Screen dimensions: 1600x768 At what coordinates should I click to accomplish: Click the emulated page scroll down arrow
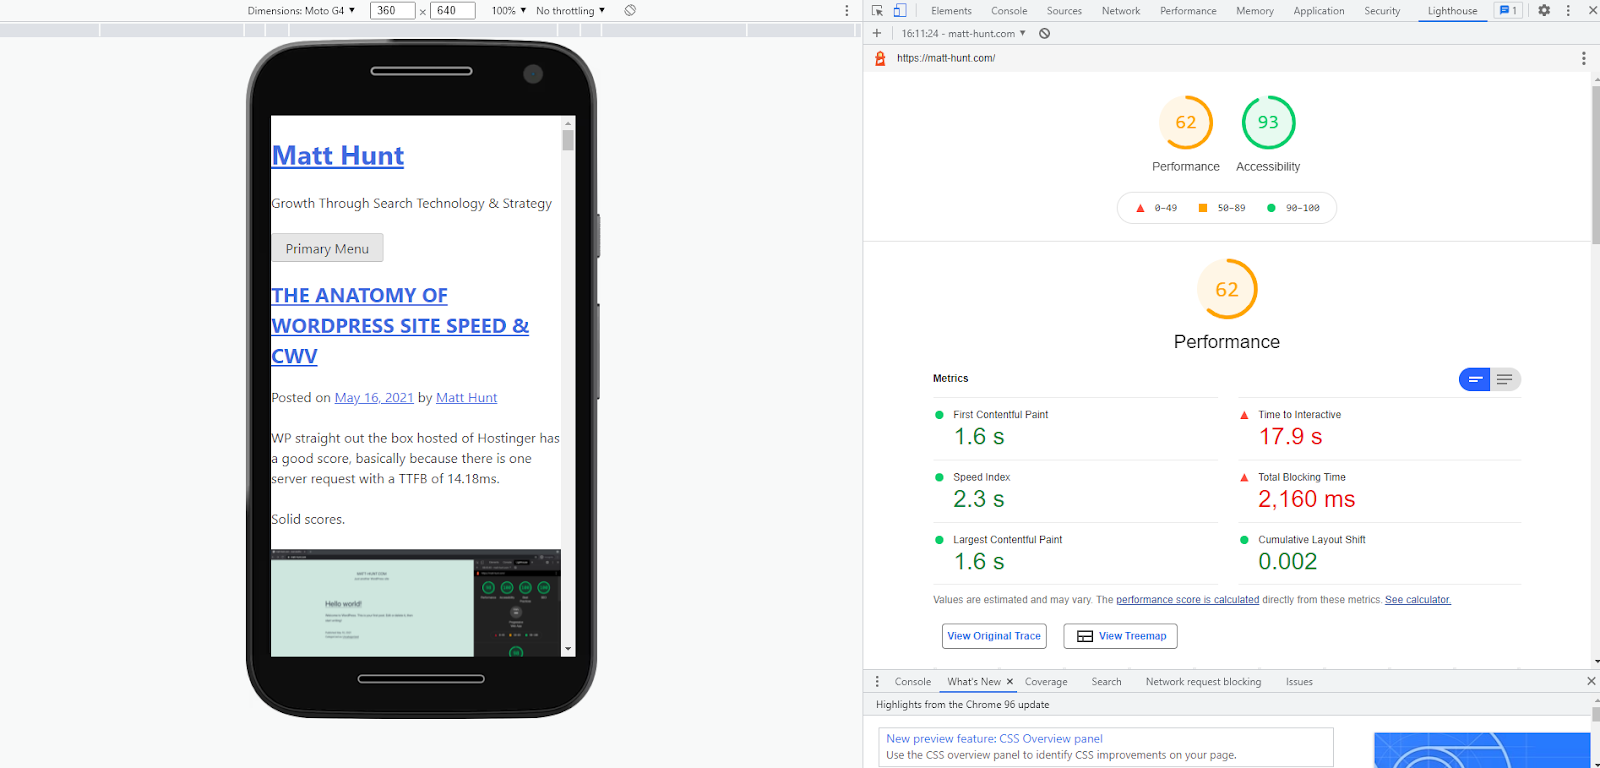568,649
